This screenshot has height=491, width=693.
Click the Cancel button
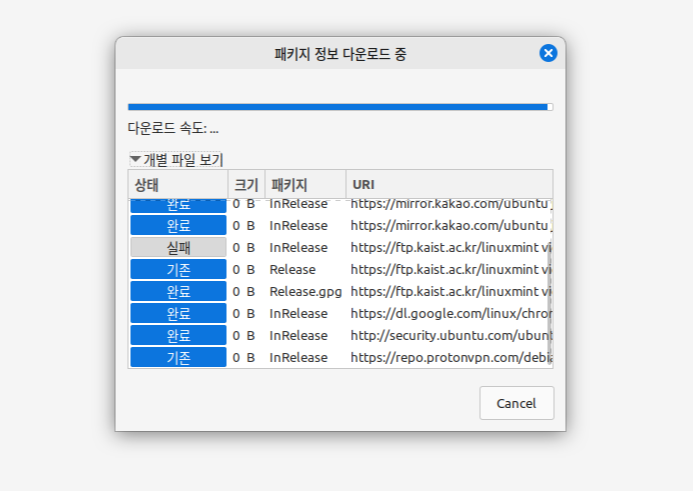[x=516, y=403]
